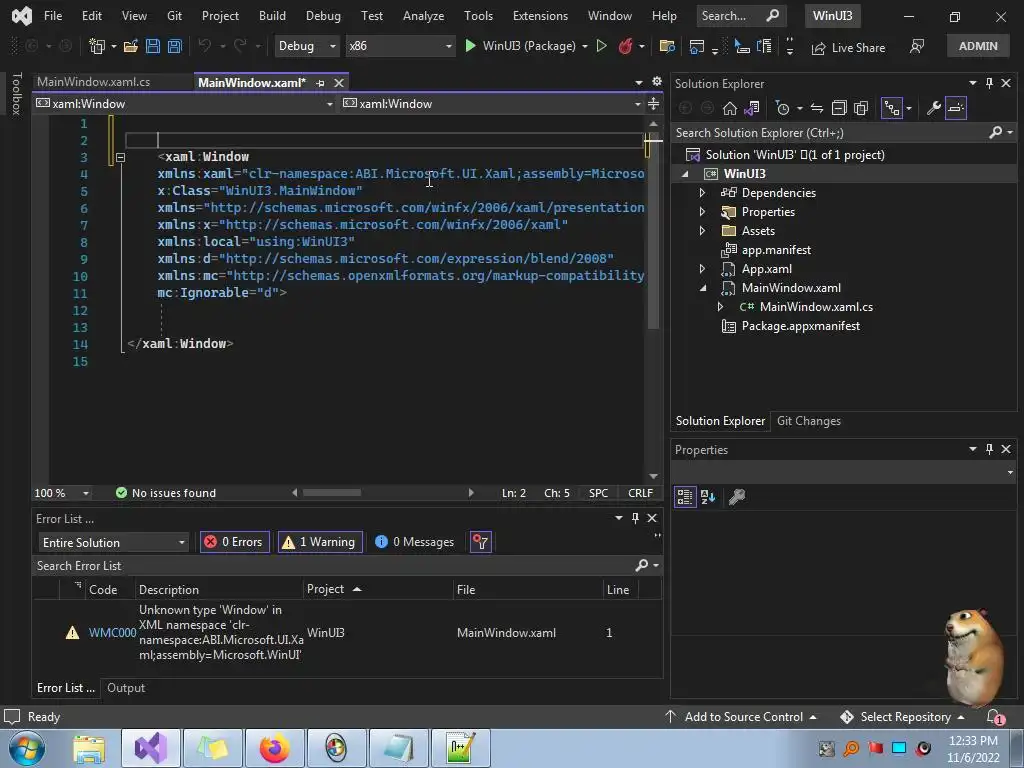This screenshot has width=1024, height=768.
Task: Collapse the MainWindow.xaml node
Action: point(703,288)
